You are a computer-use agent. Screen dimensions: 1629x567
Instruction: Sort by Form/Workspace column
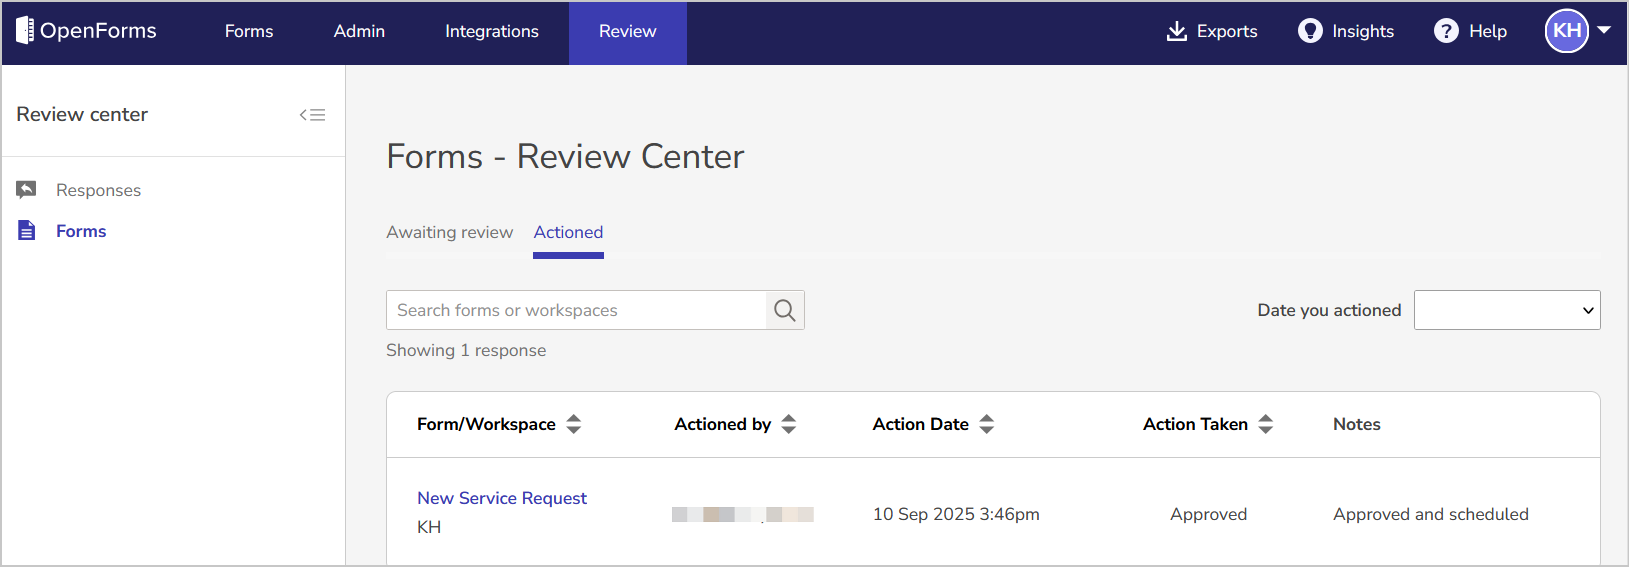(x=574, y=424)
